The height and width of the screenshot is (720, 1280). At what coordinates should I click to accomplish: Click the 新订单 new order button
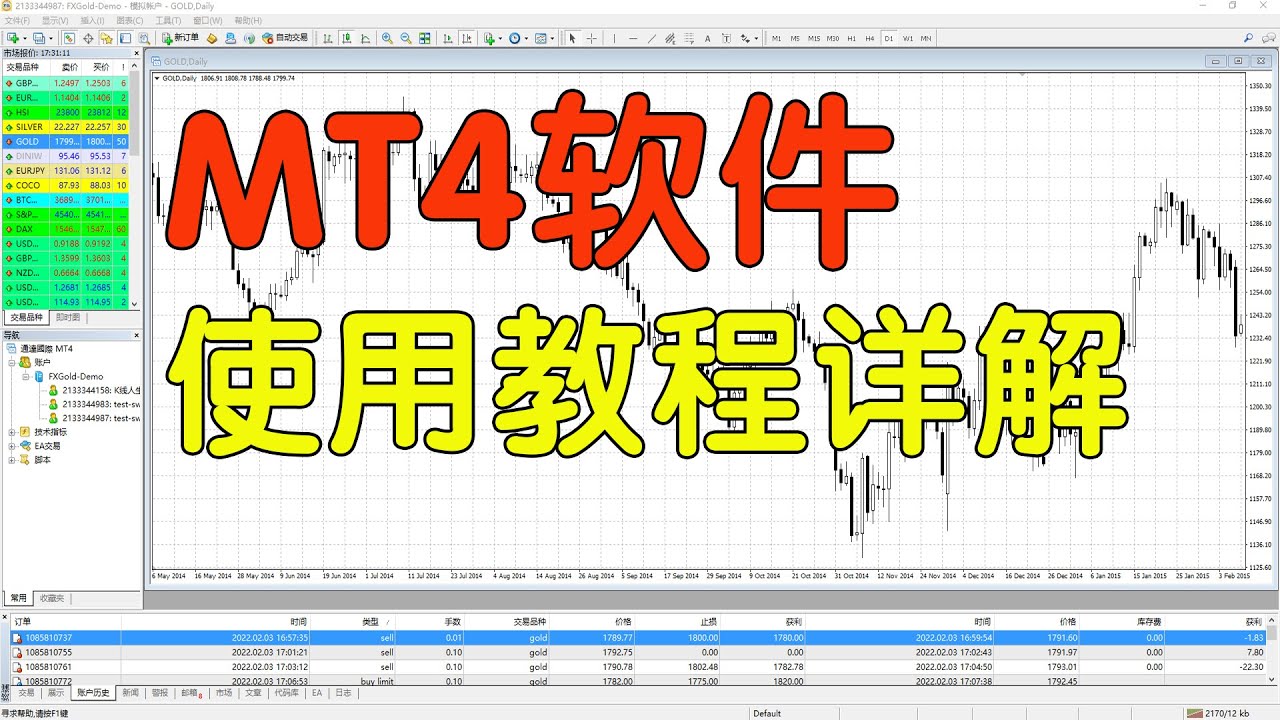pos(180,38)
